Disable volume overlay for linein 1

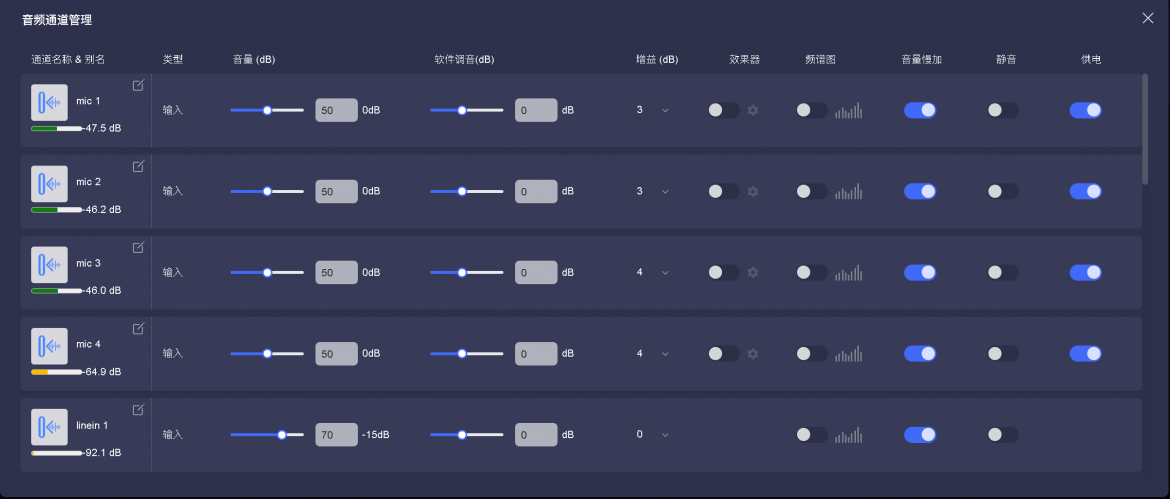click(919, 434)
